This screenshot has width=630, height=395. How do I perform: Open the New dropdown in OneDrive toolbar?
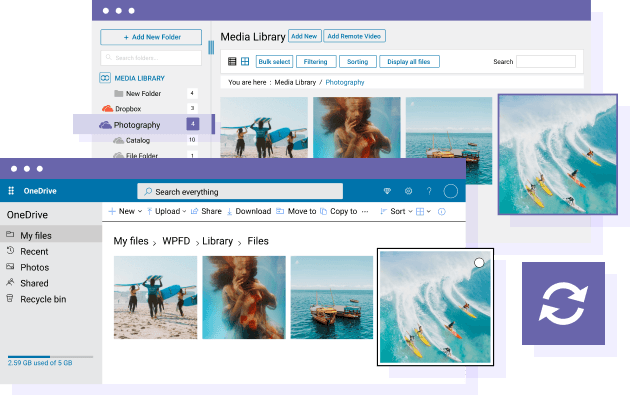coord(125,211)
